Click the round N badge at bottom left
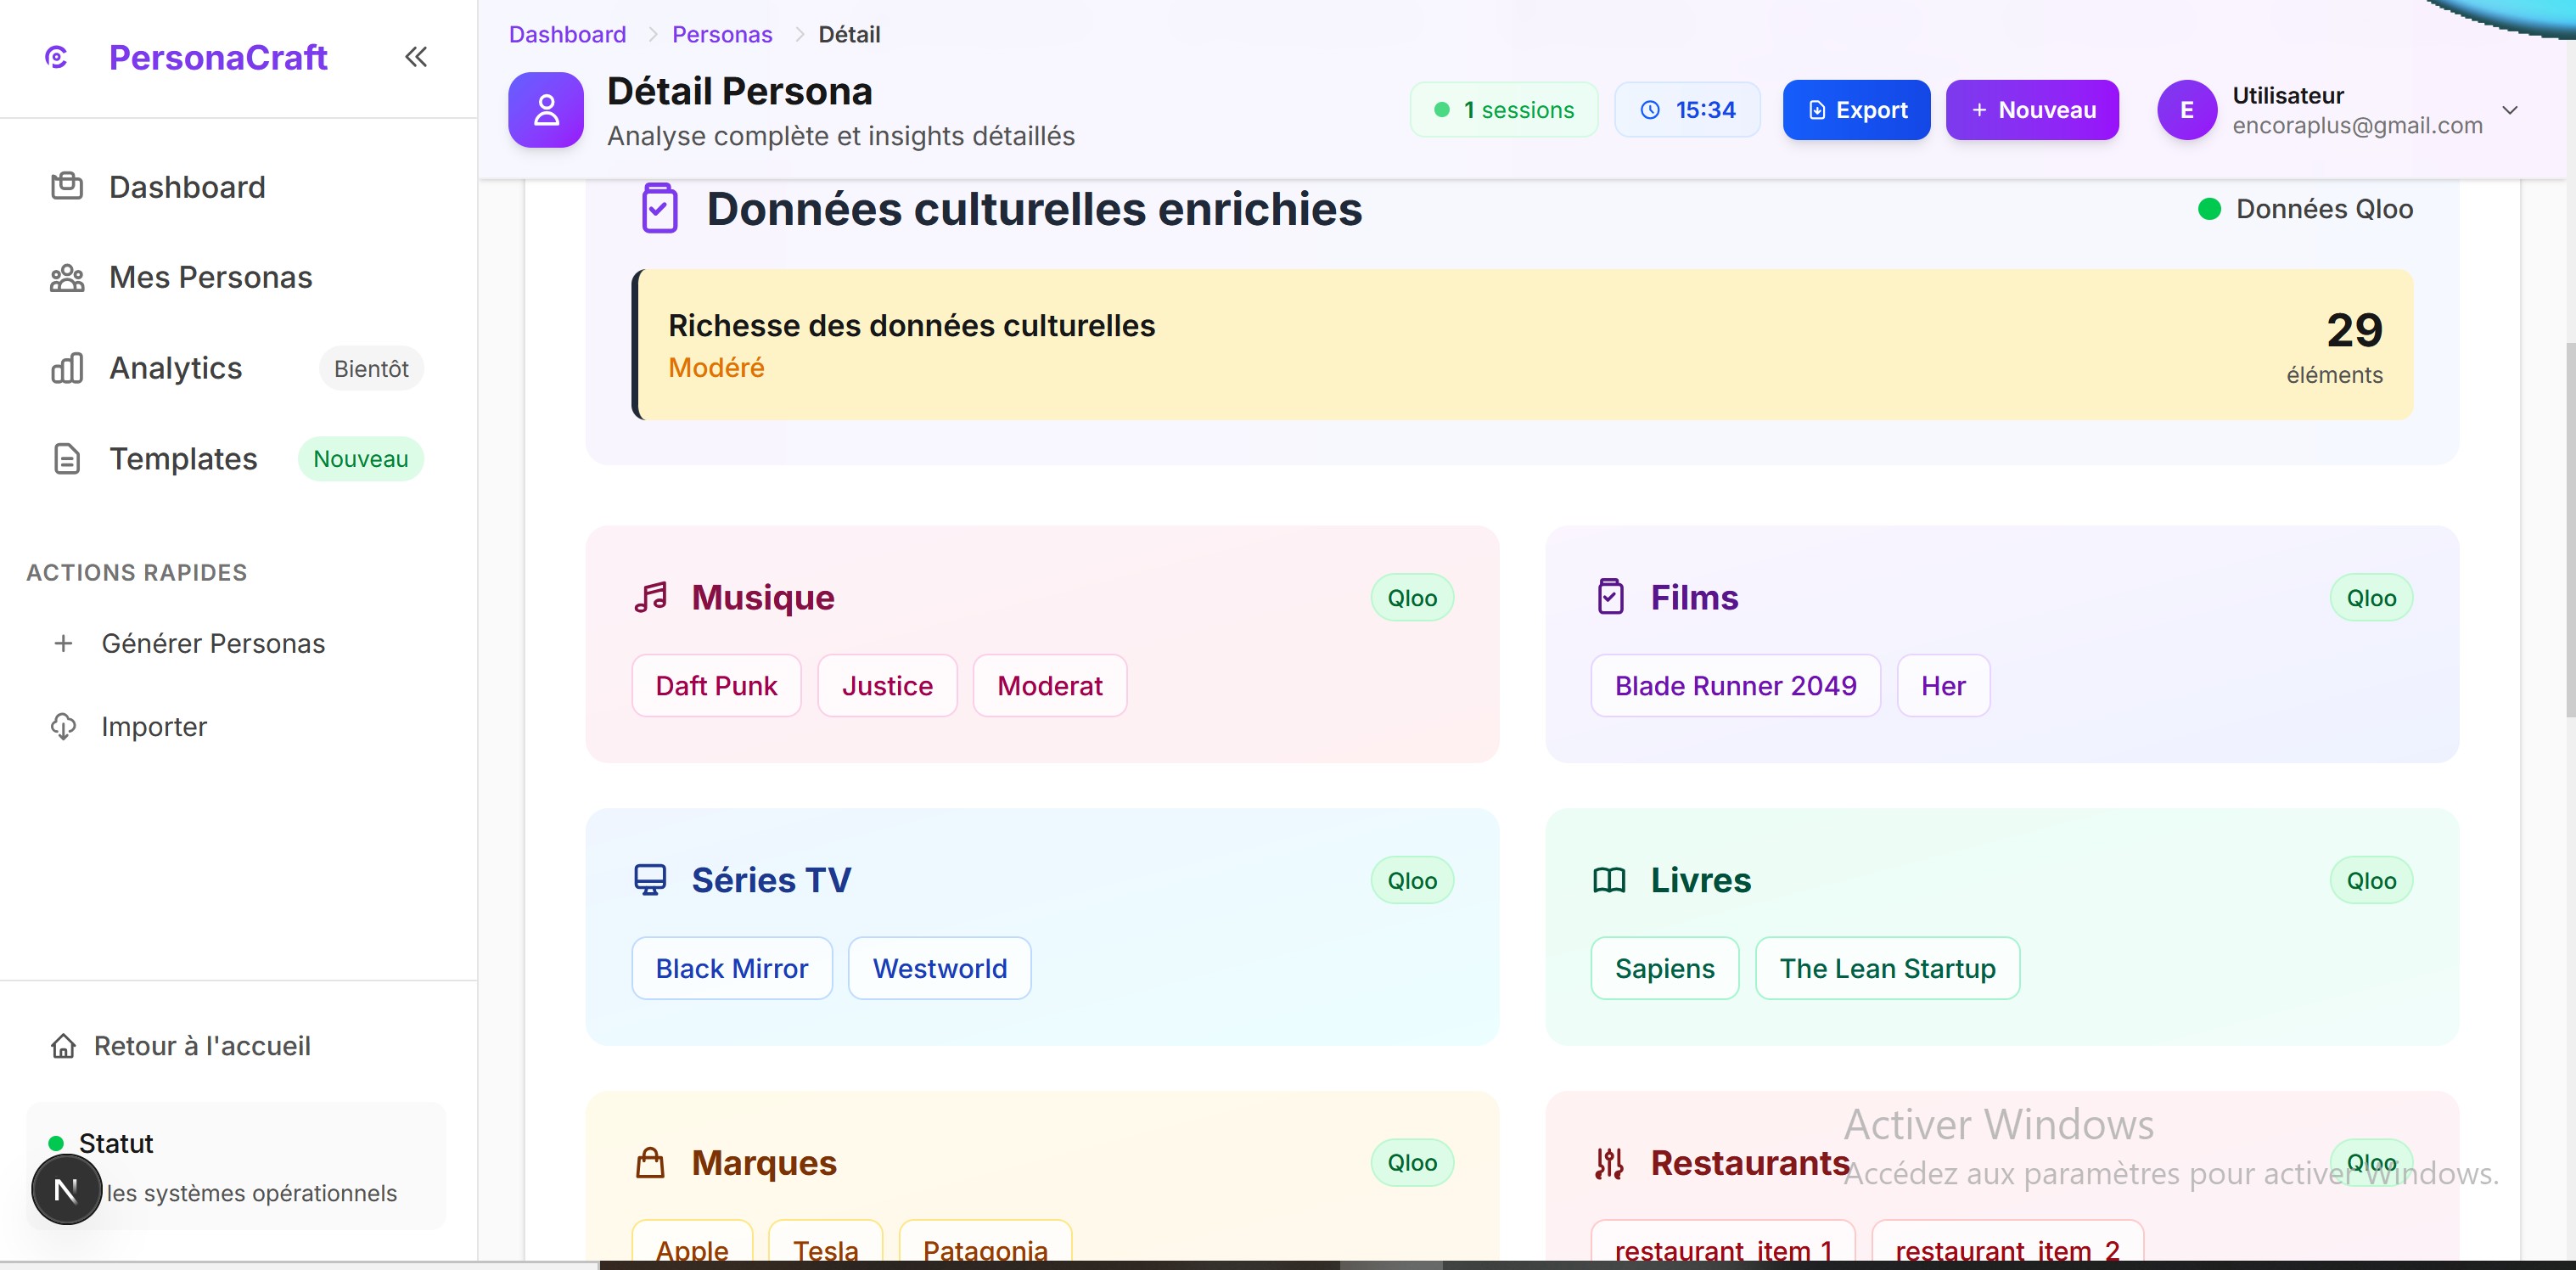The height and width of the screenshot is (1270, 2576). pyautogui.click(x=66, y=1190)
